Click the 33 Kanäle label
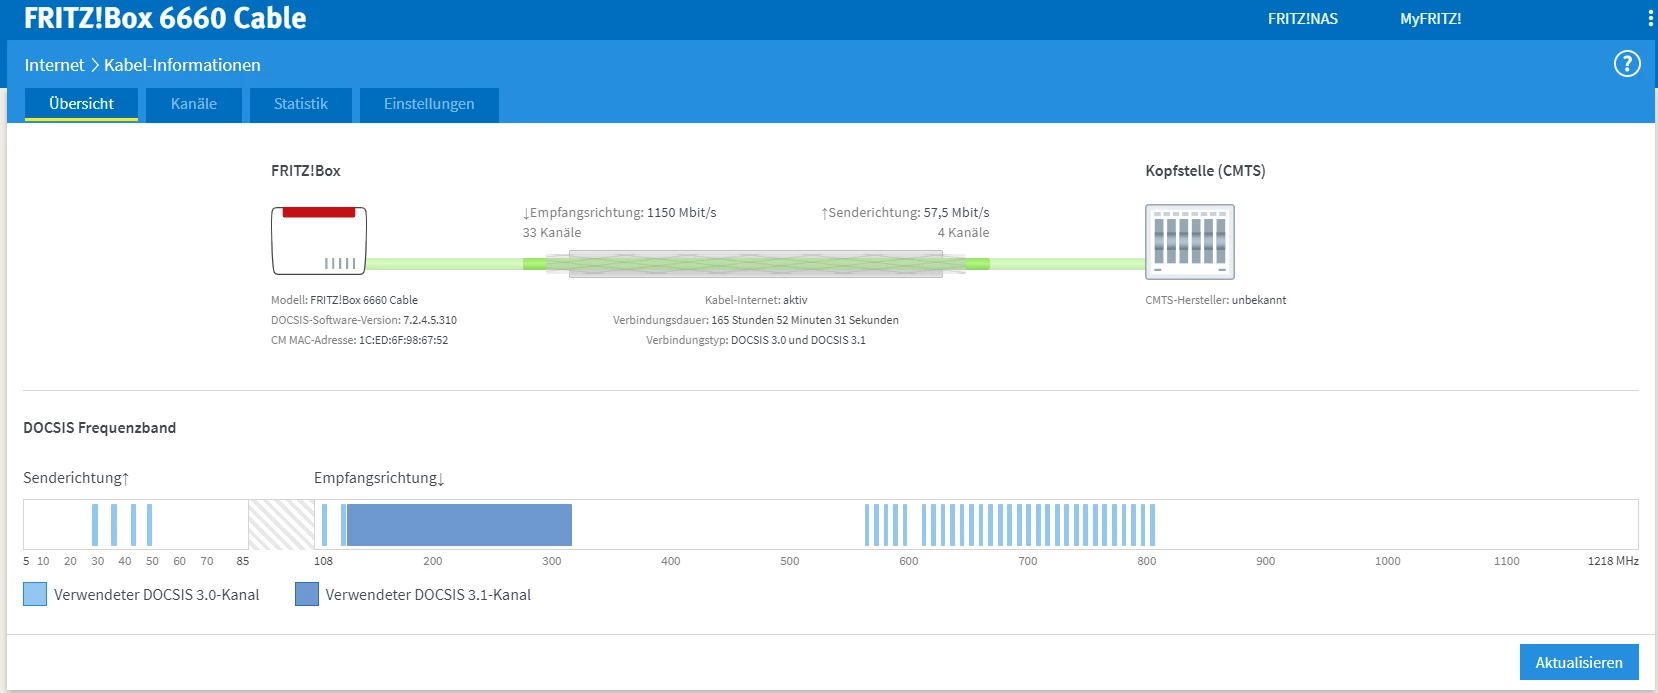Screen dimensions: 1658x693 (551, 233)
